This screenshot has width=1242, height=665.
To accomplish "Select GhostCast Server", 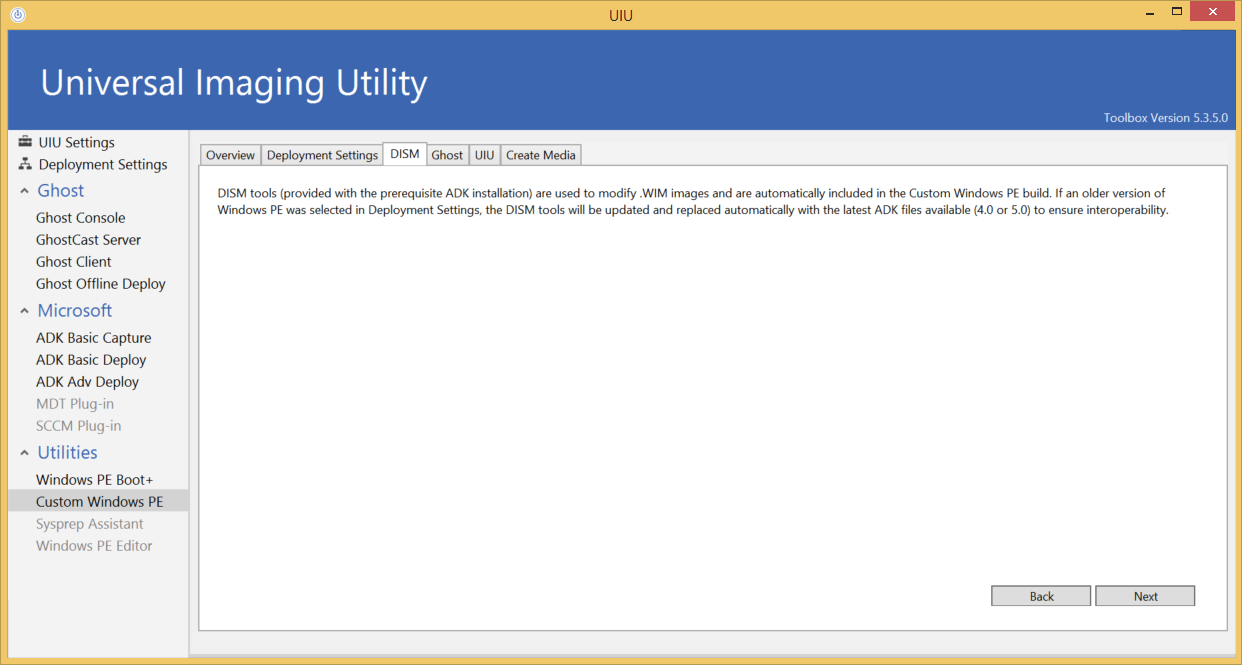I will tap(88, 240).
